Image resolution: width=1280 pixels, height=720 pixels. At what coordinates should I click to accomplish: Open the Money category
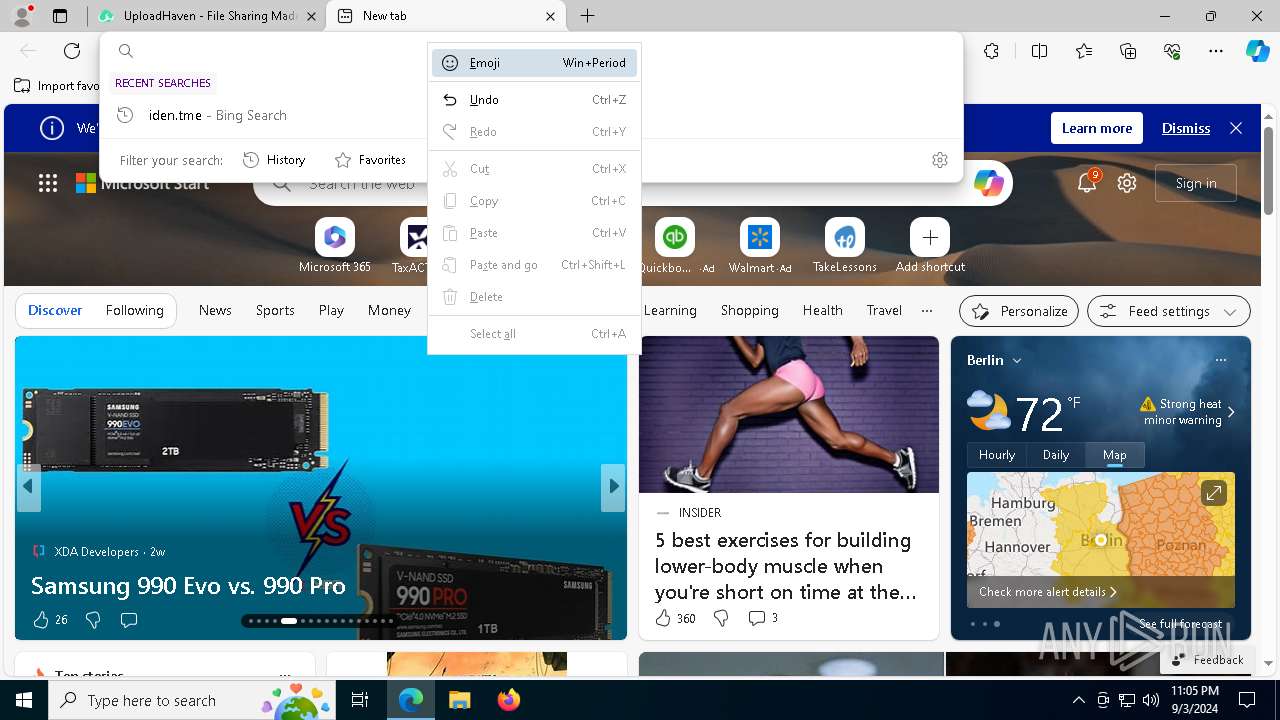tap(389, 311)
